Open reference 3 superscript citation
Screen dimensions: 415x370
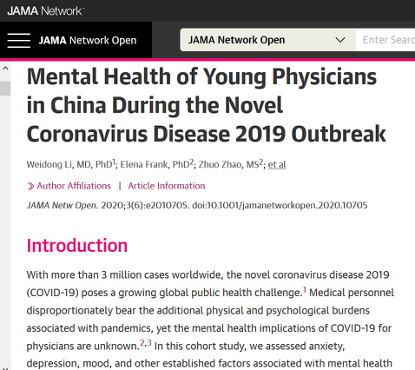tap(149, 343)
